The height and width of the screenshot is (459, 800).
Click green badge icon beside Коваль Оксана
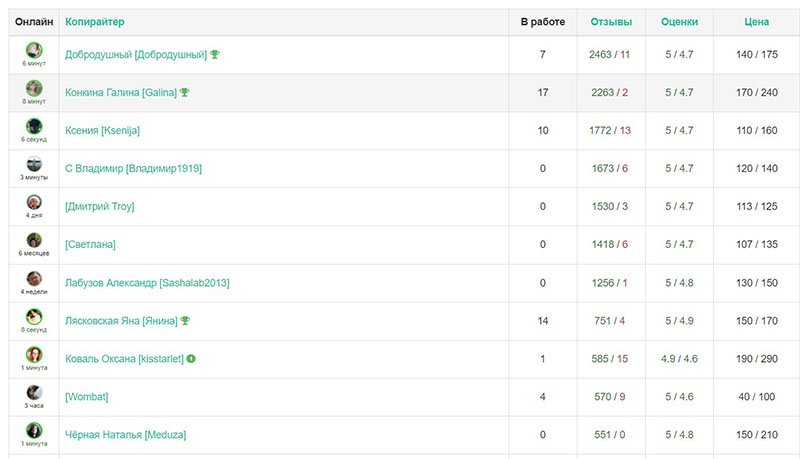click(191, 359)
